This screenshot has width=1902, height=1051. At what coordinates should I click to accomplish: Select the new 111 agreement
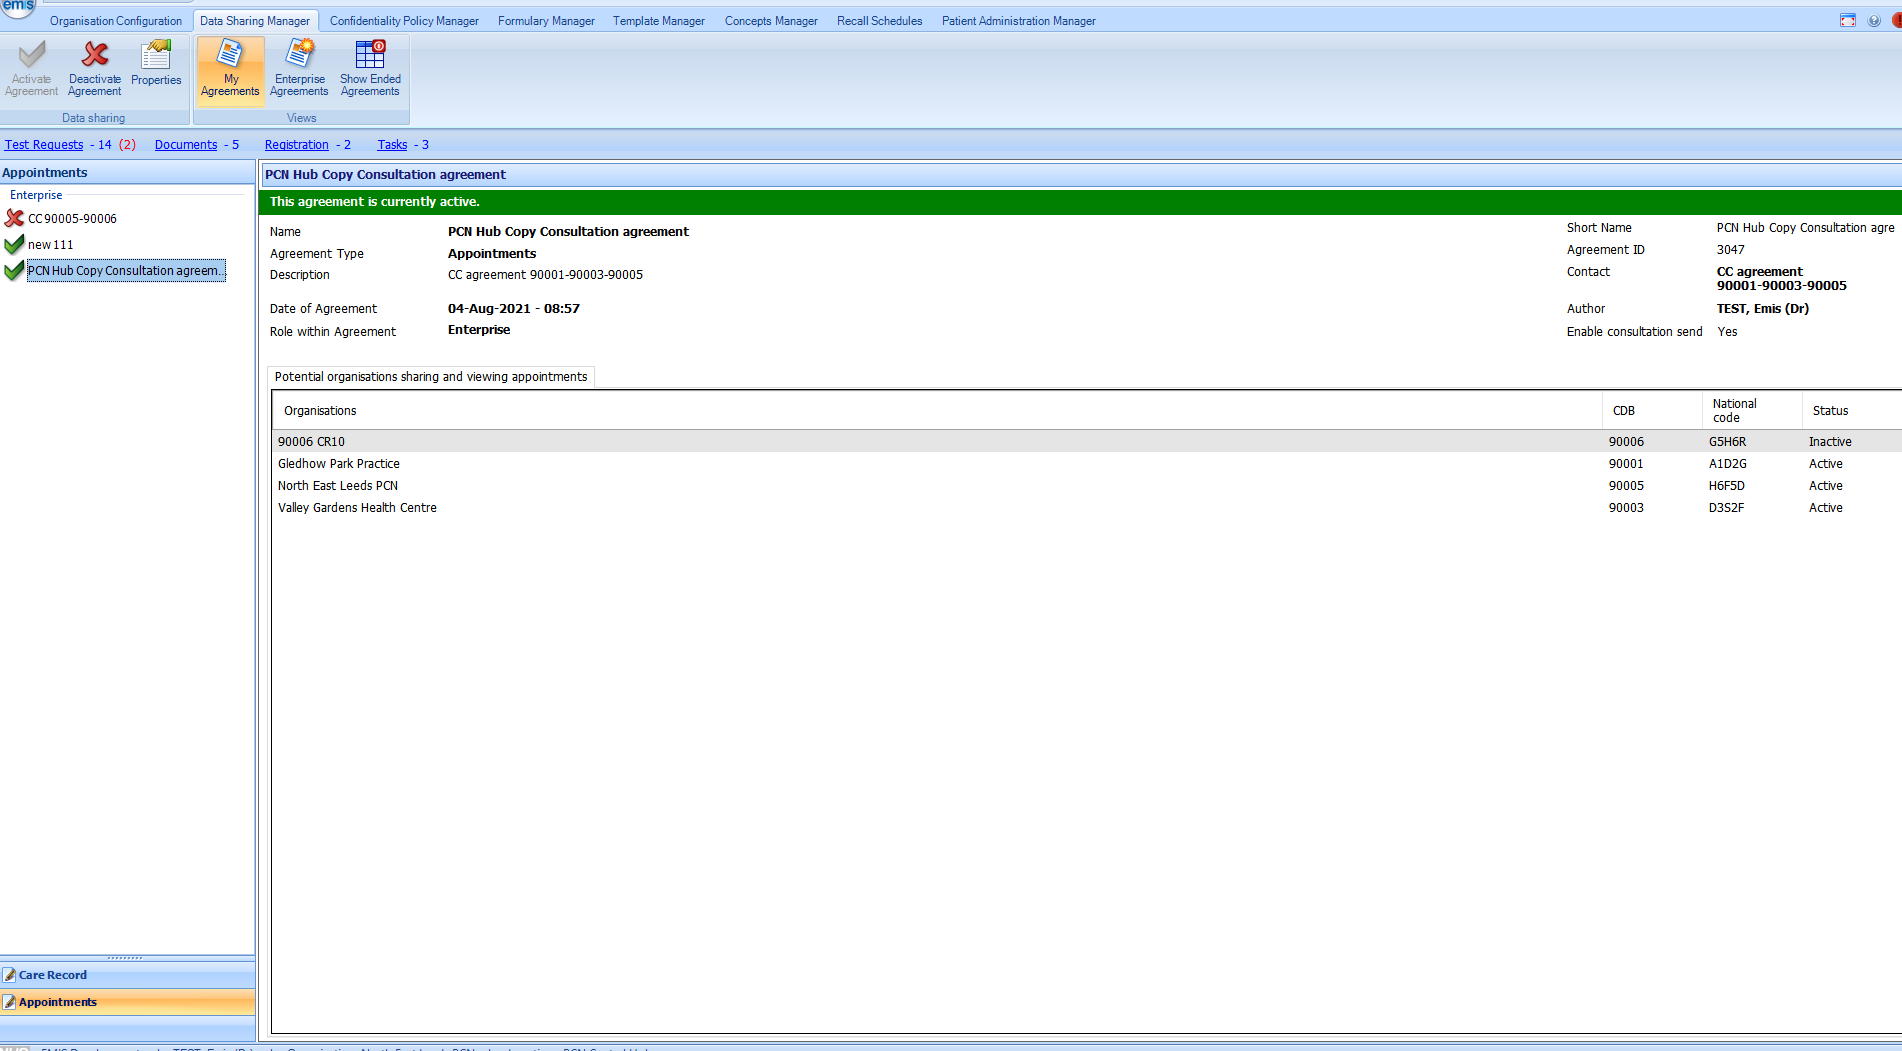click(x=50, y=245)
